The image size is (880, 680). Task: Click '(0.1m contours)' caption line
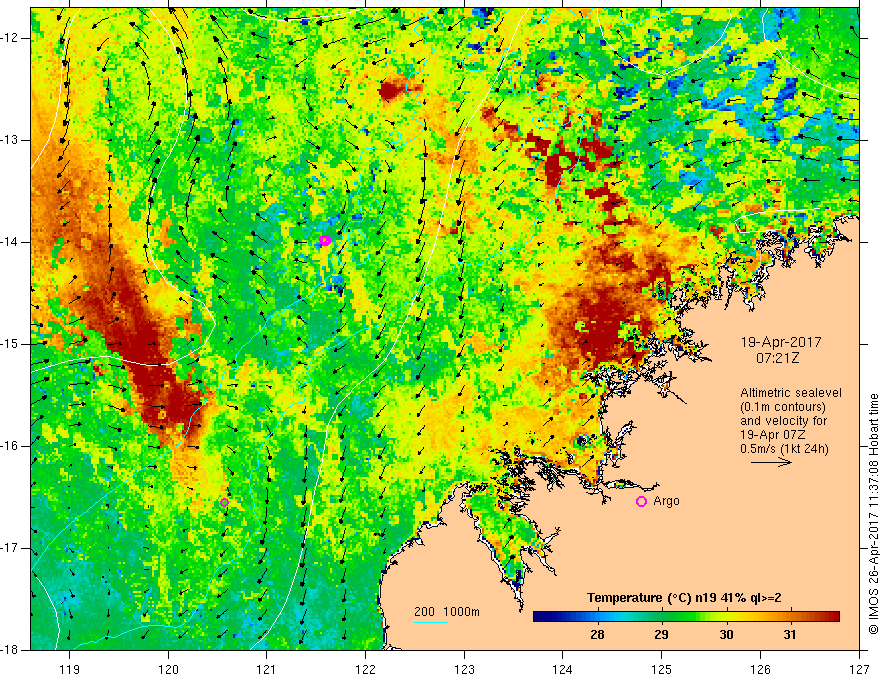point(783,407)
